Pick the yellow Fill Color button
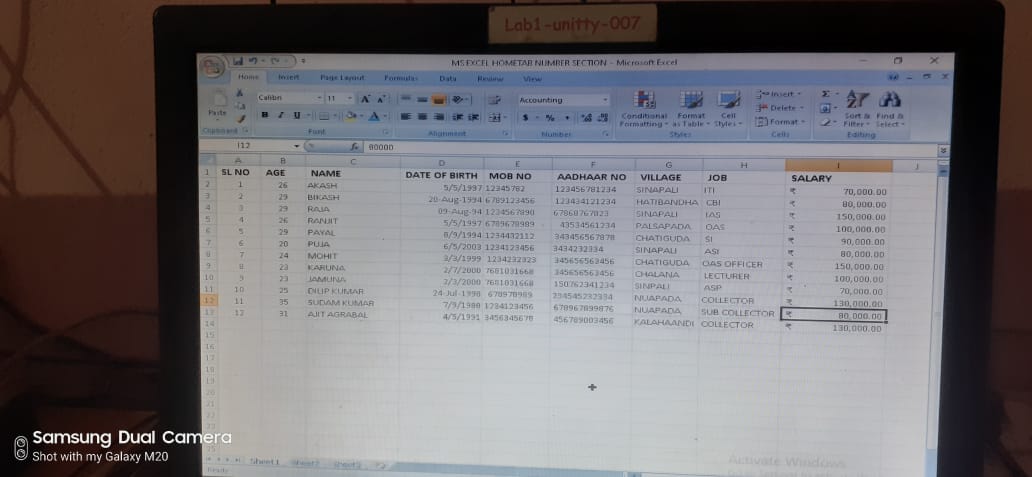 coord(353,117)
